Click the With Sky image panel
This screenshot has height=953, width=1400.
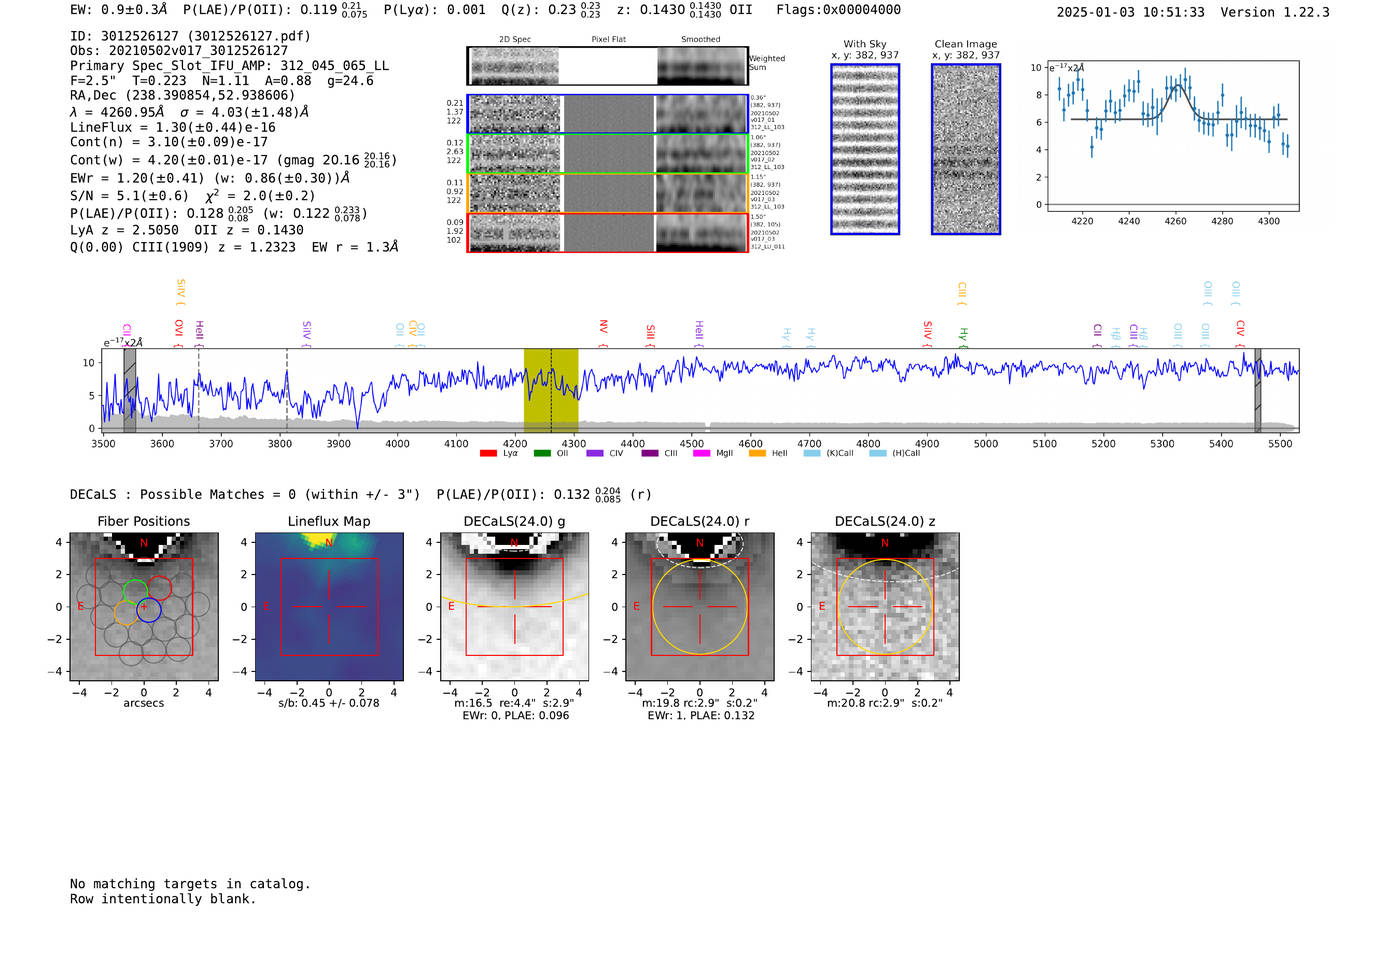tap(865, 149)
